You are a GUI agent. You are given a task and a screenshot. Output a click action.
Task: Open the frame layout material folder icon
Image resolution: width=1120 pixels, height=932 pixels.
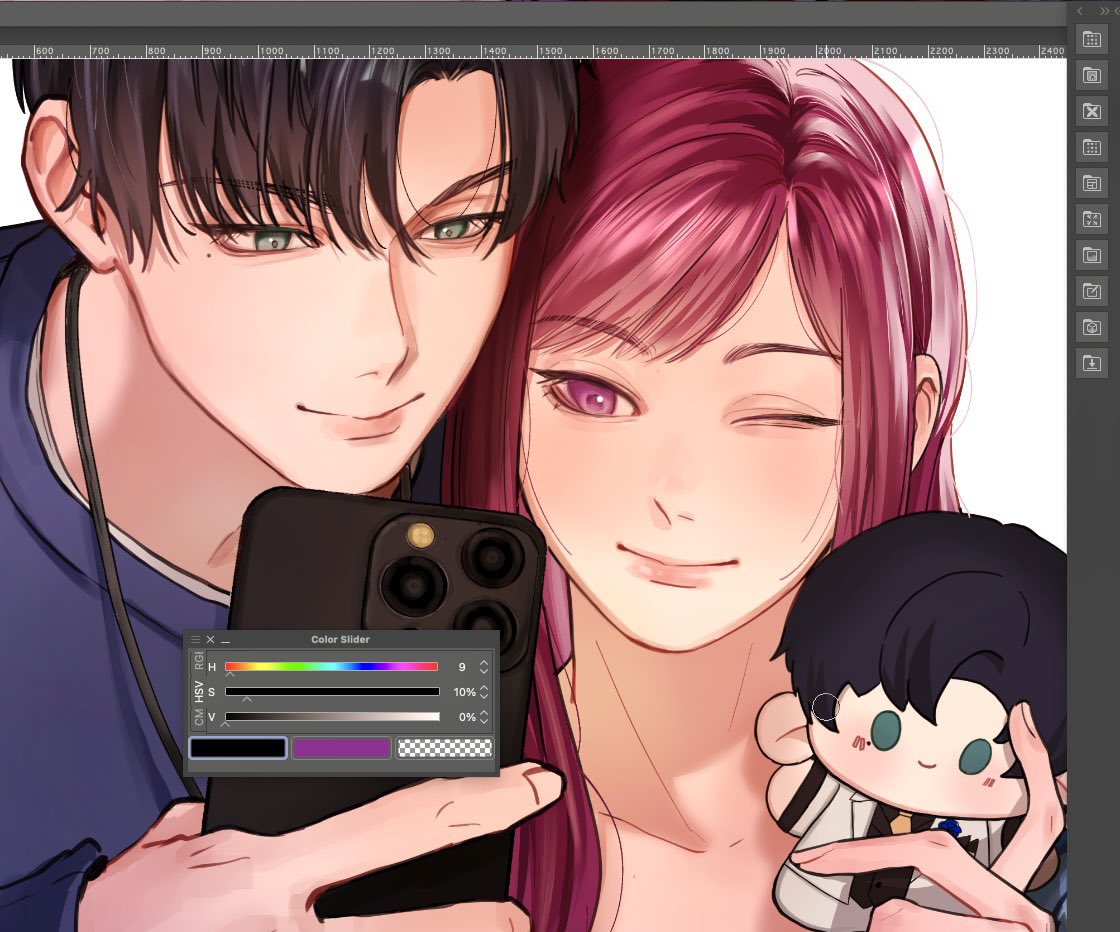click(1091, 183)
